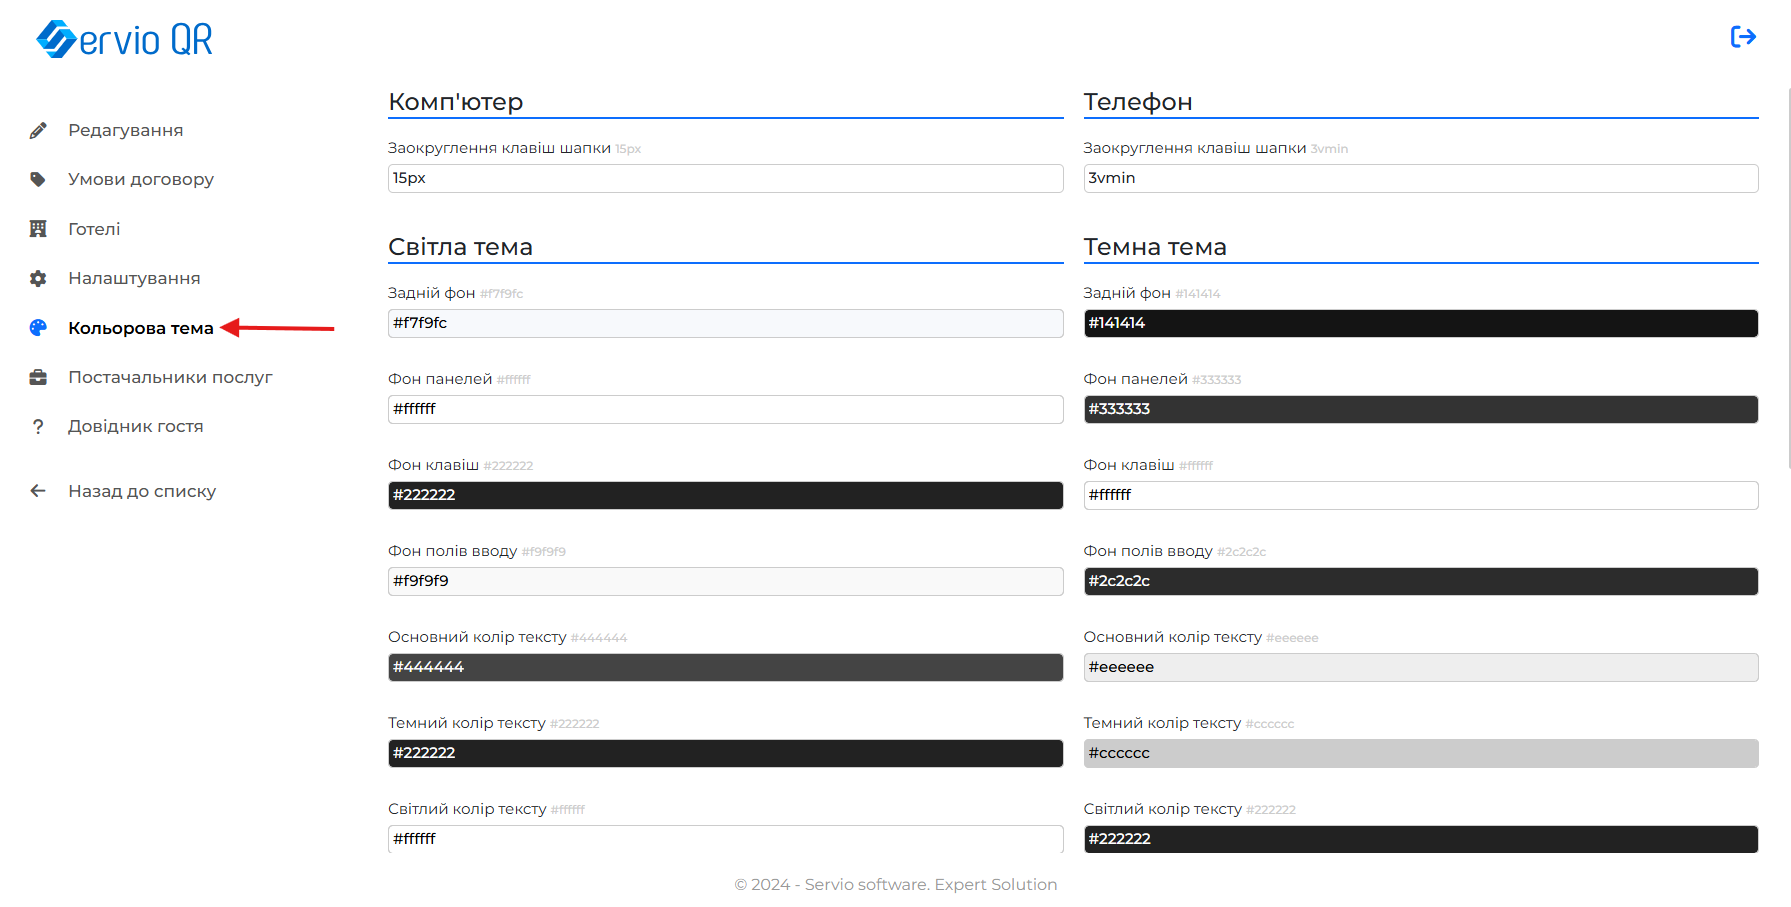Open the Налаштування menu item
This screenshot has height=907, width=1791.
click(x=134, y=278)
